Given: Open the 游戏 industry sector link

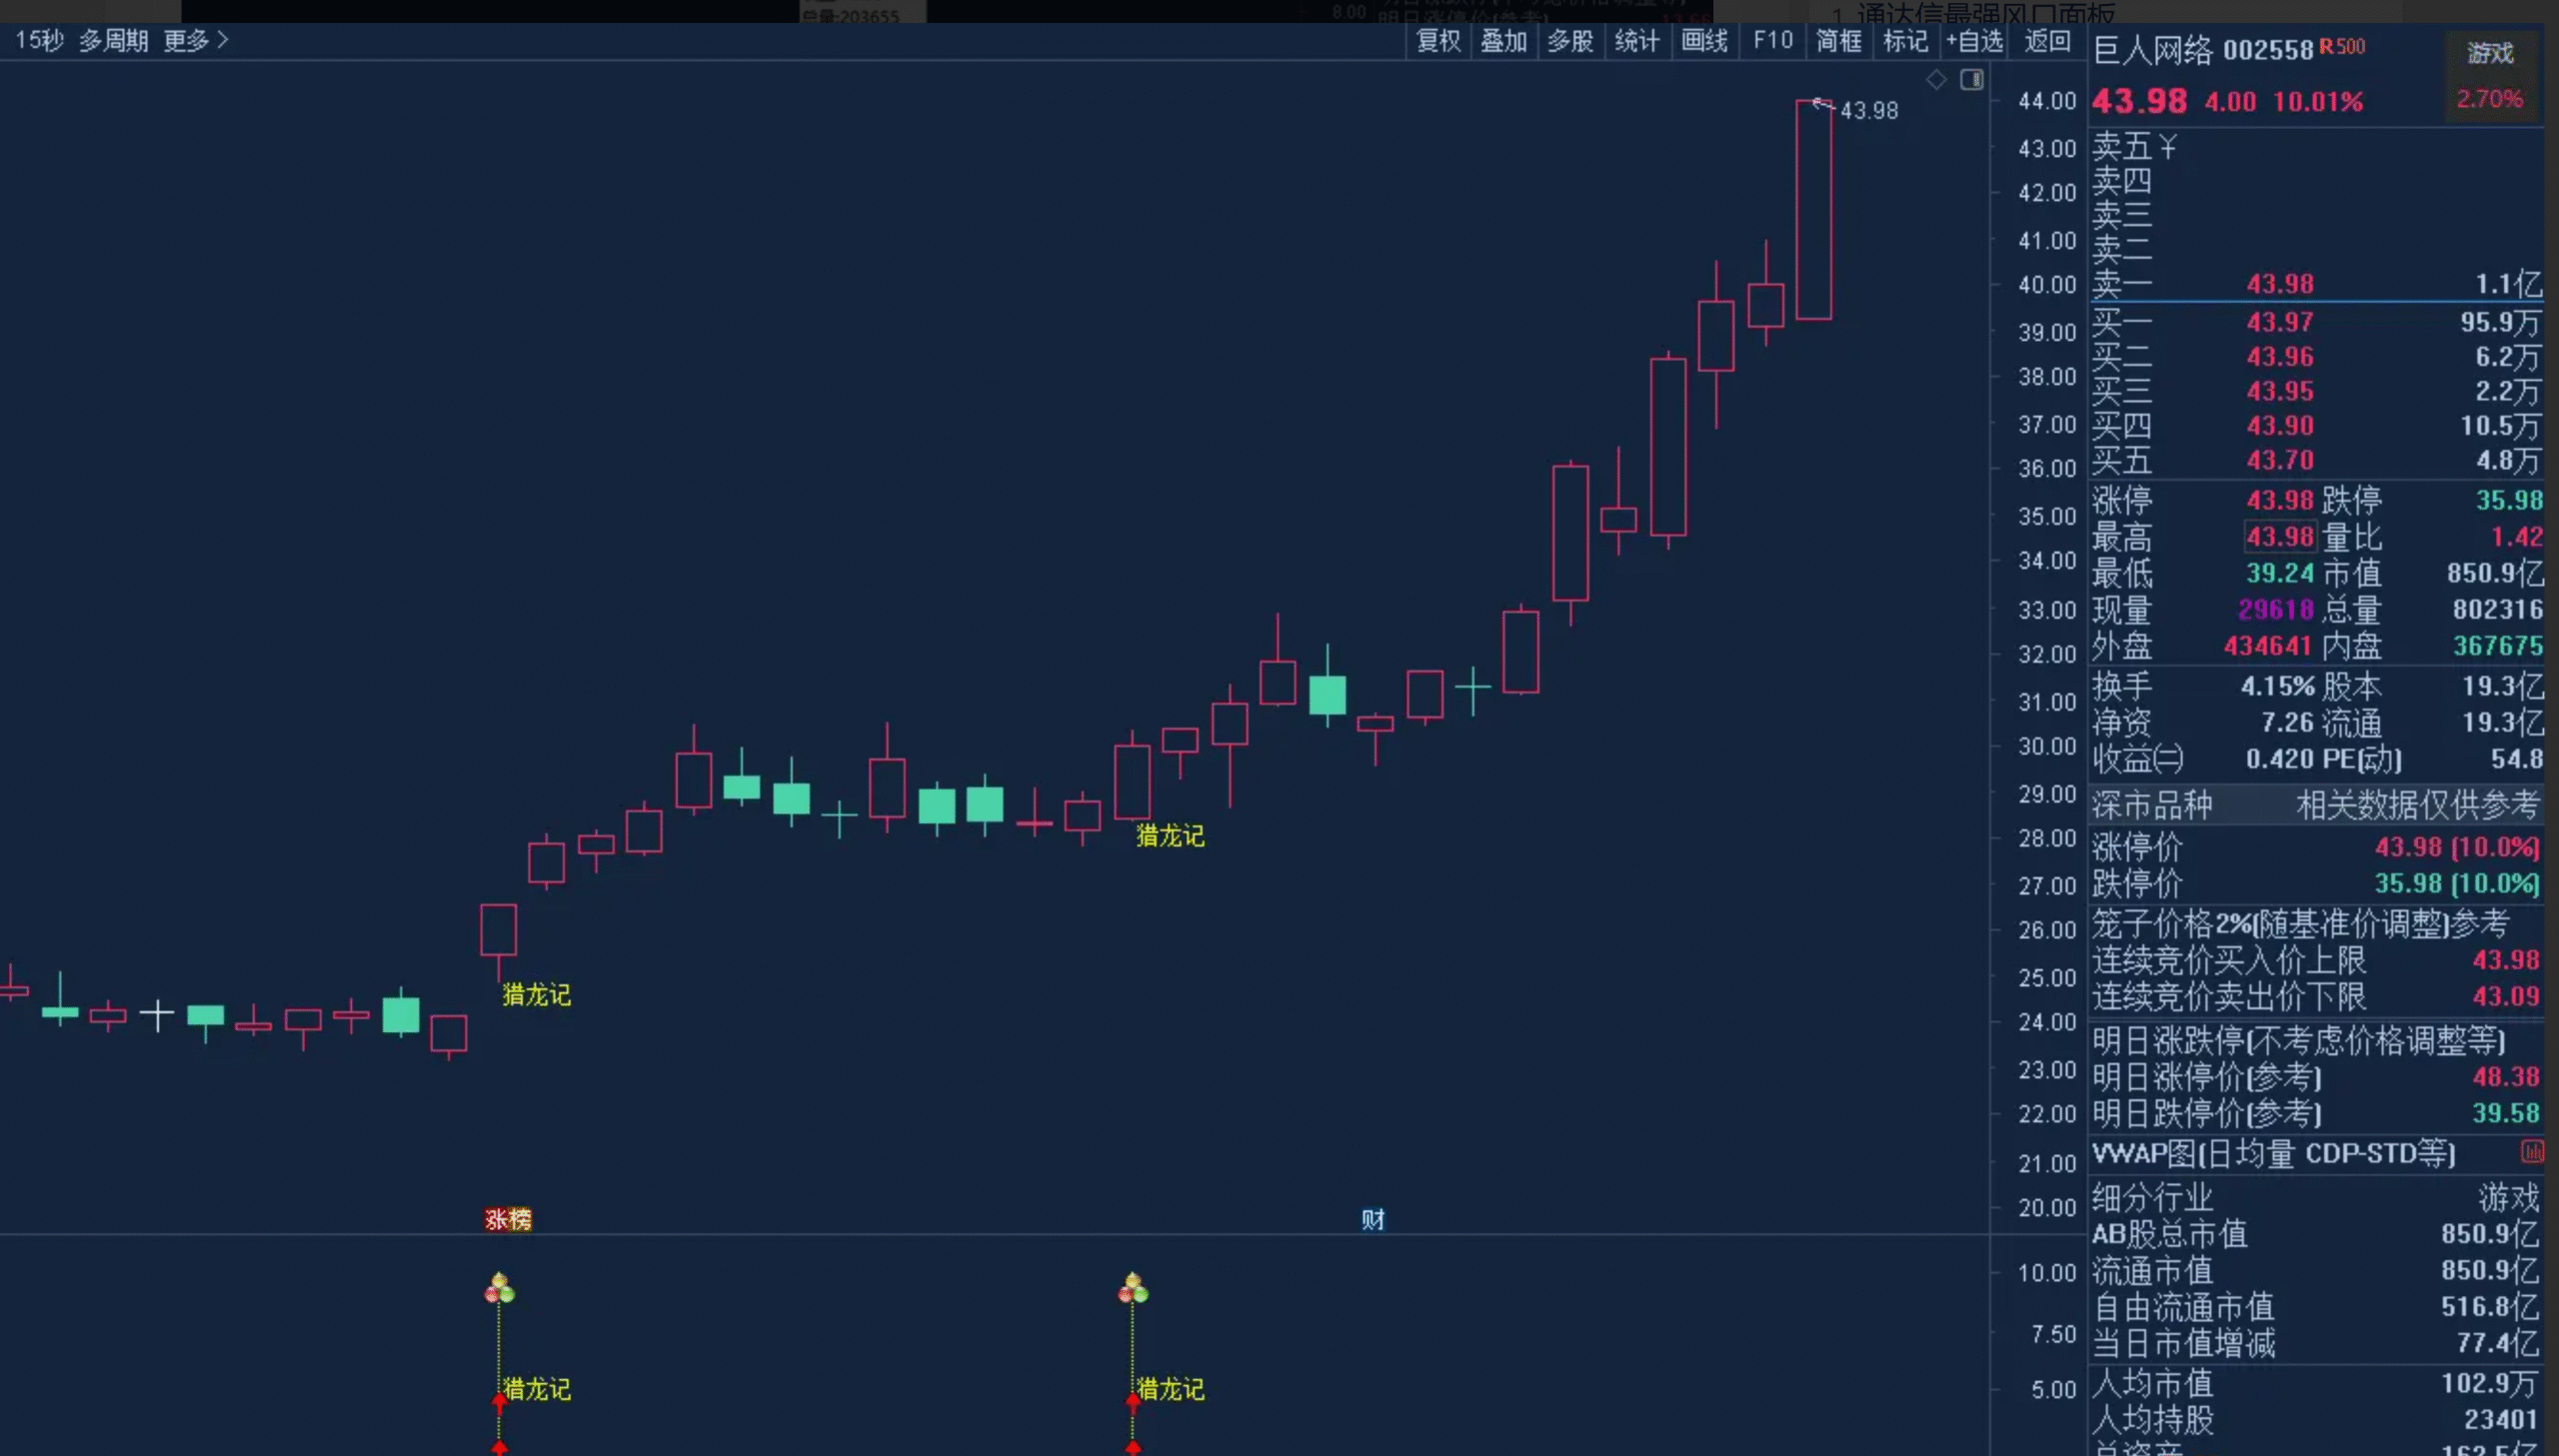Looking at the screenshot, I should [2490, 53].
